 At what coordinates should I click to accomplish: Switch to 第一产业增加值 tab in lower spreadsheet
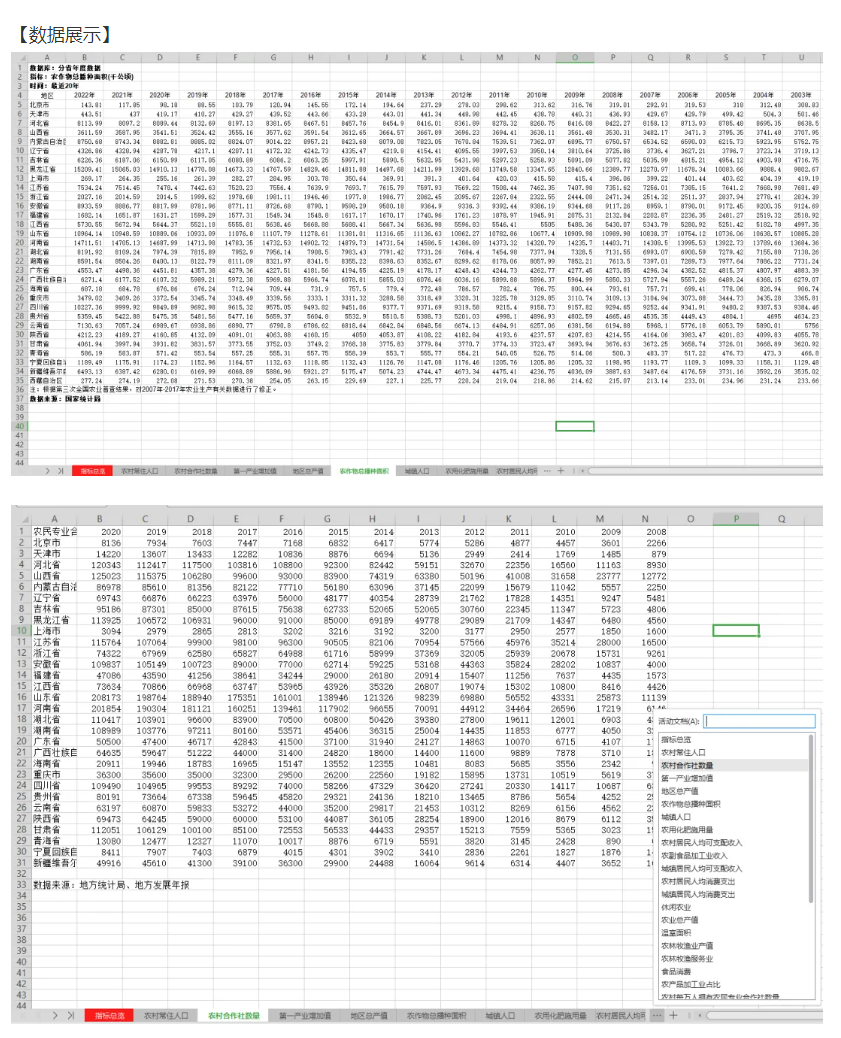click(305, 1015)
